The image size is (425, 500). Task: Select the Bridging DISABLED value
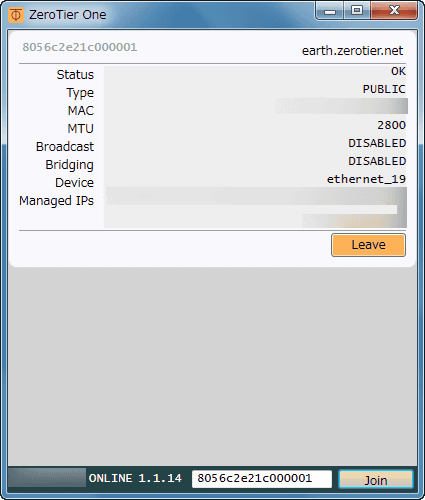point(377,161)
